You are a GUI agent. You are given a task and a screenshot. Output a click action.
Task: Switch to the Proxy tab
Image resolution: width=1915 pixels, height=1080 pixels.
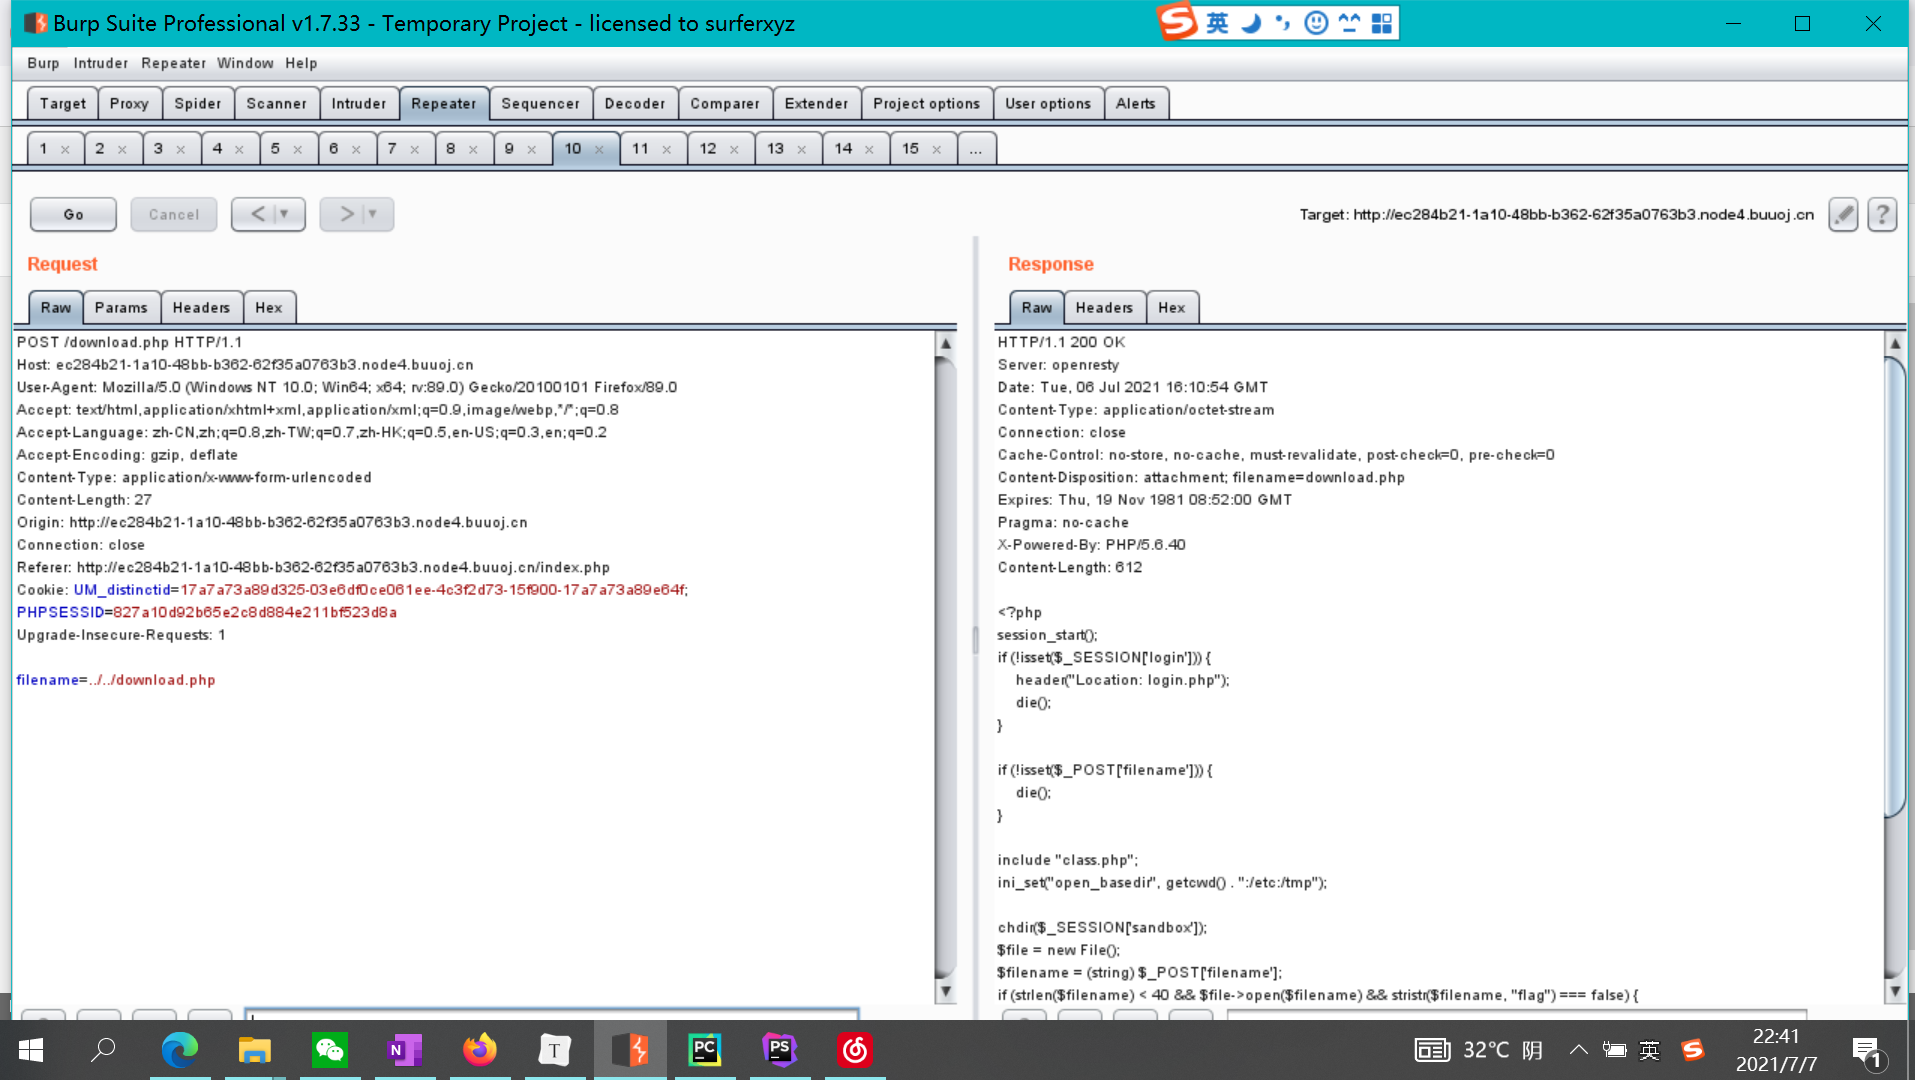(x=129, y=103)
